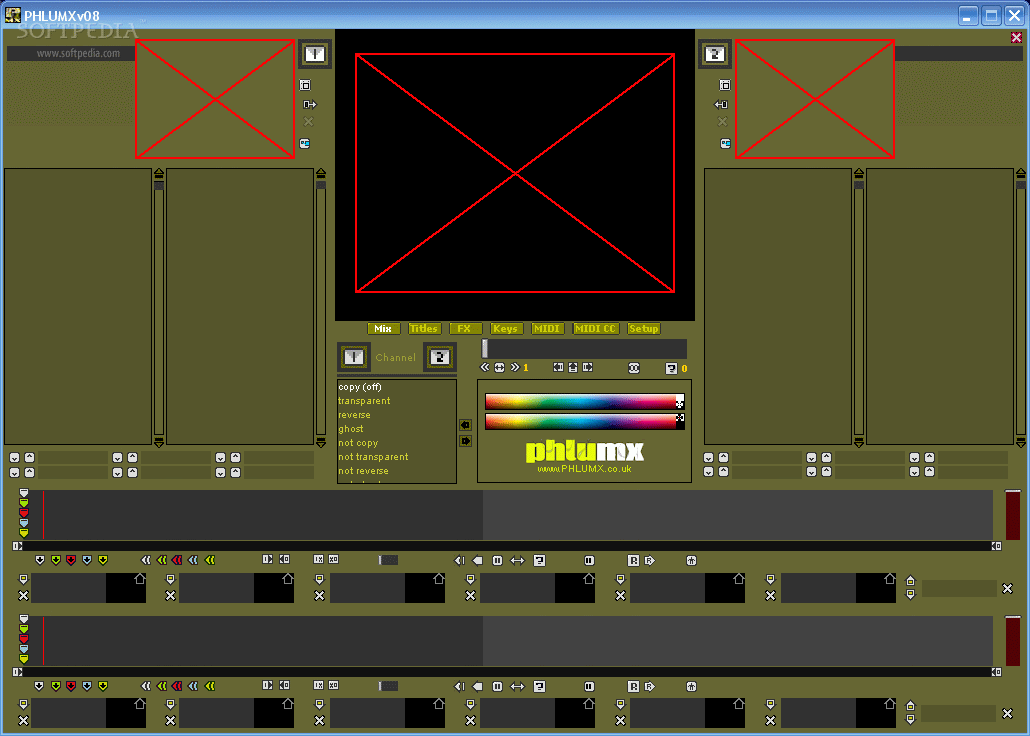1030x736 pixels.
Task: Set the blue cue point under upper timeline
Action: point(87,560)
